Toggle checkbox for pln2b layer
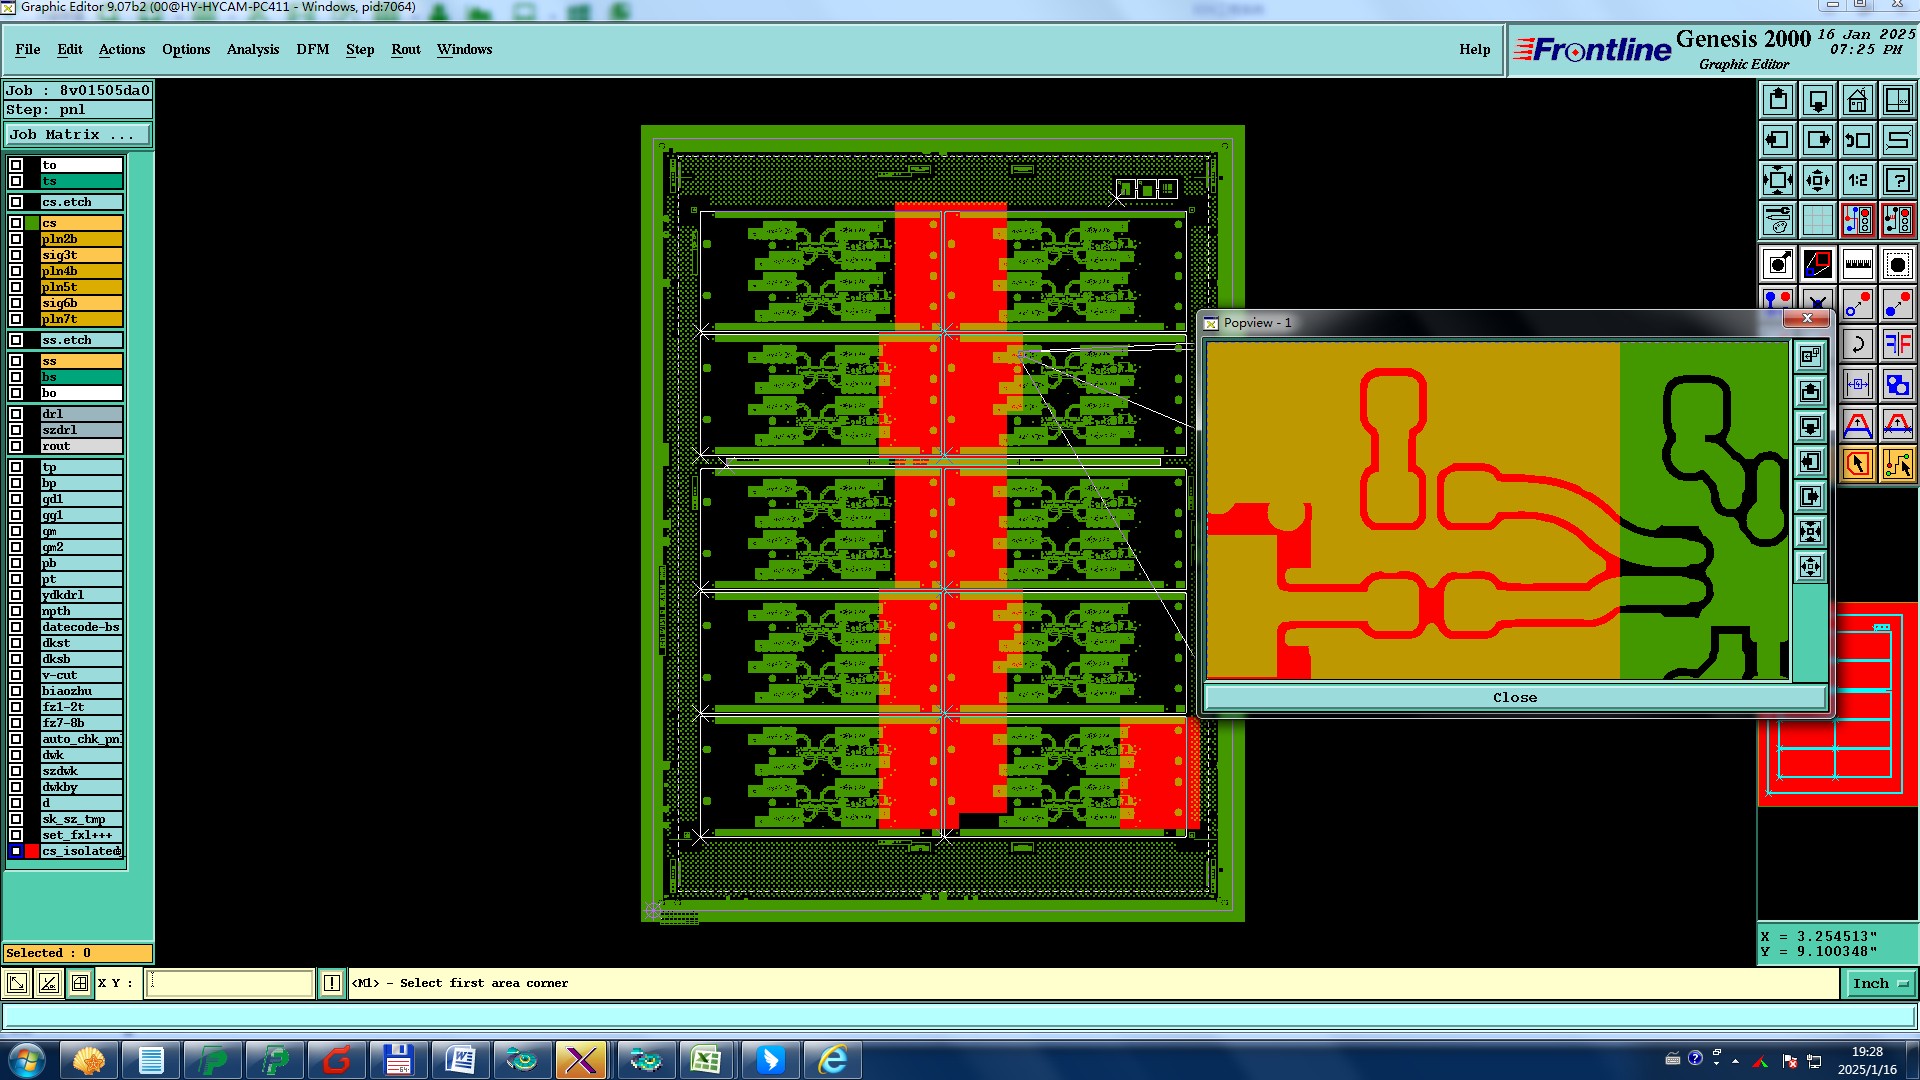Image resolution: width=1920 pixels, height=1080 pixels. point(16,239)
